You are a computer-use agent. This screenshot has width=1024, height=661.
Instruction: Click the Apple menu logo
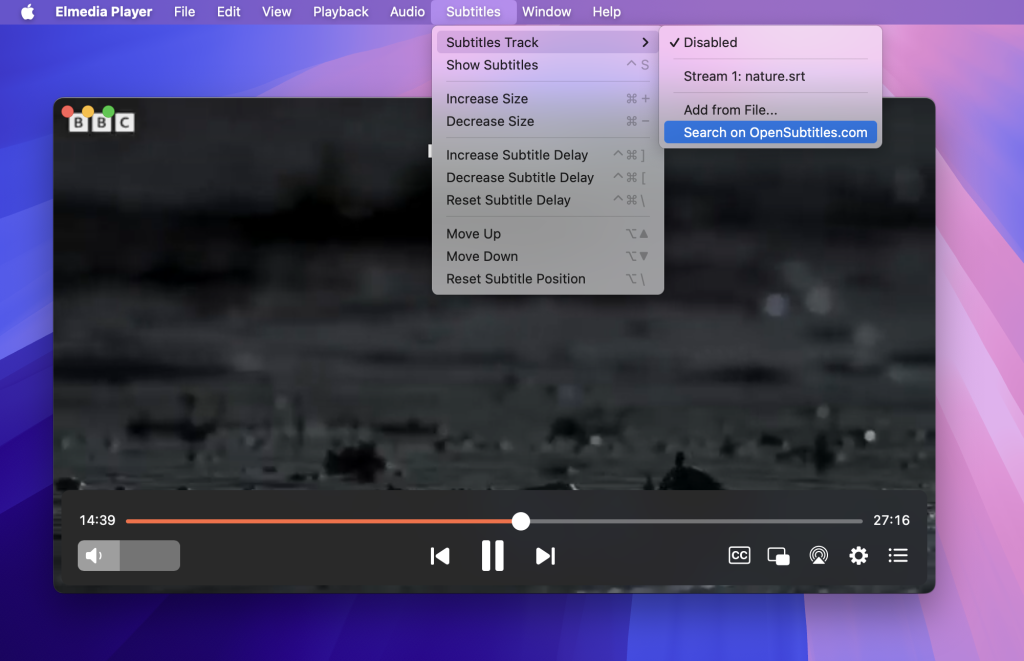pyautogui.click(x=27, y=12)
